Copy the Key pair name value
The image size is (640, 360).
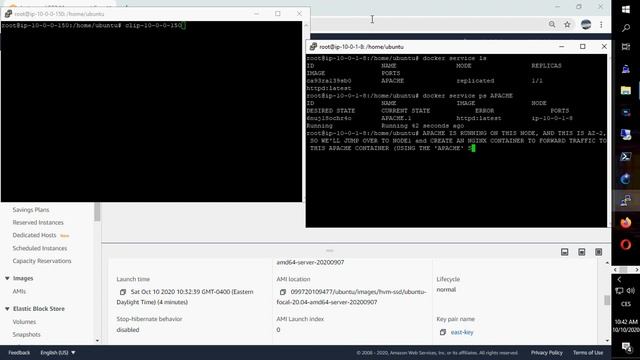443,333
